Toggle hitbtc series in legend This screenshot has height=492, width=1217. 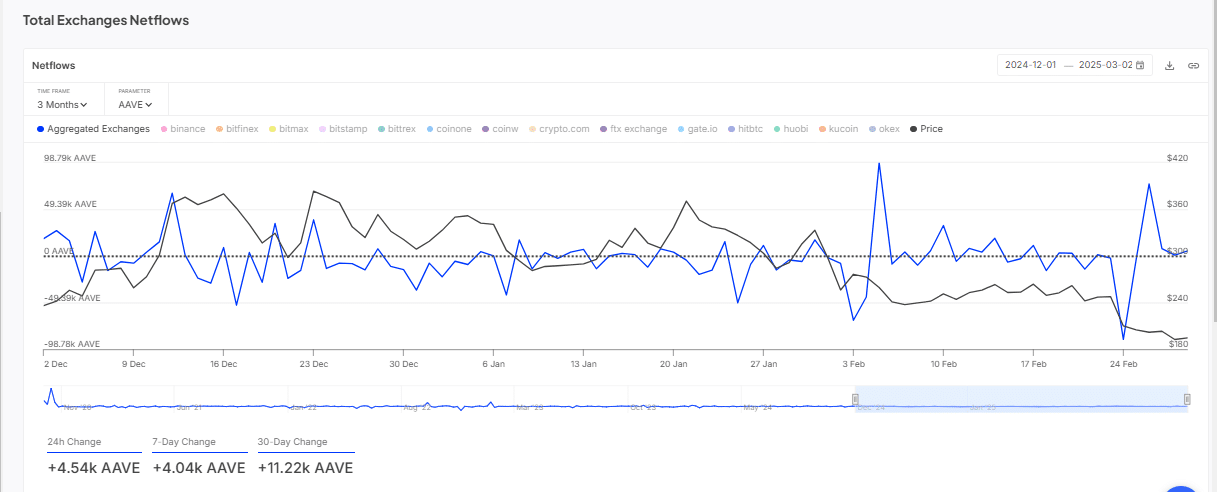(746, 129)
